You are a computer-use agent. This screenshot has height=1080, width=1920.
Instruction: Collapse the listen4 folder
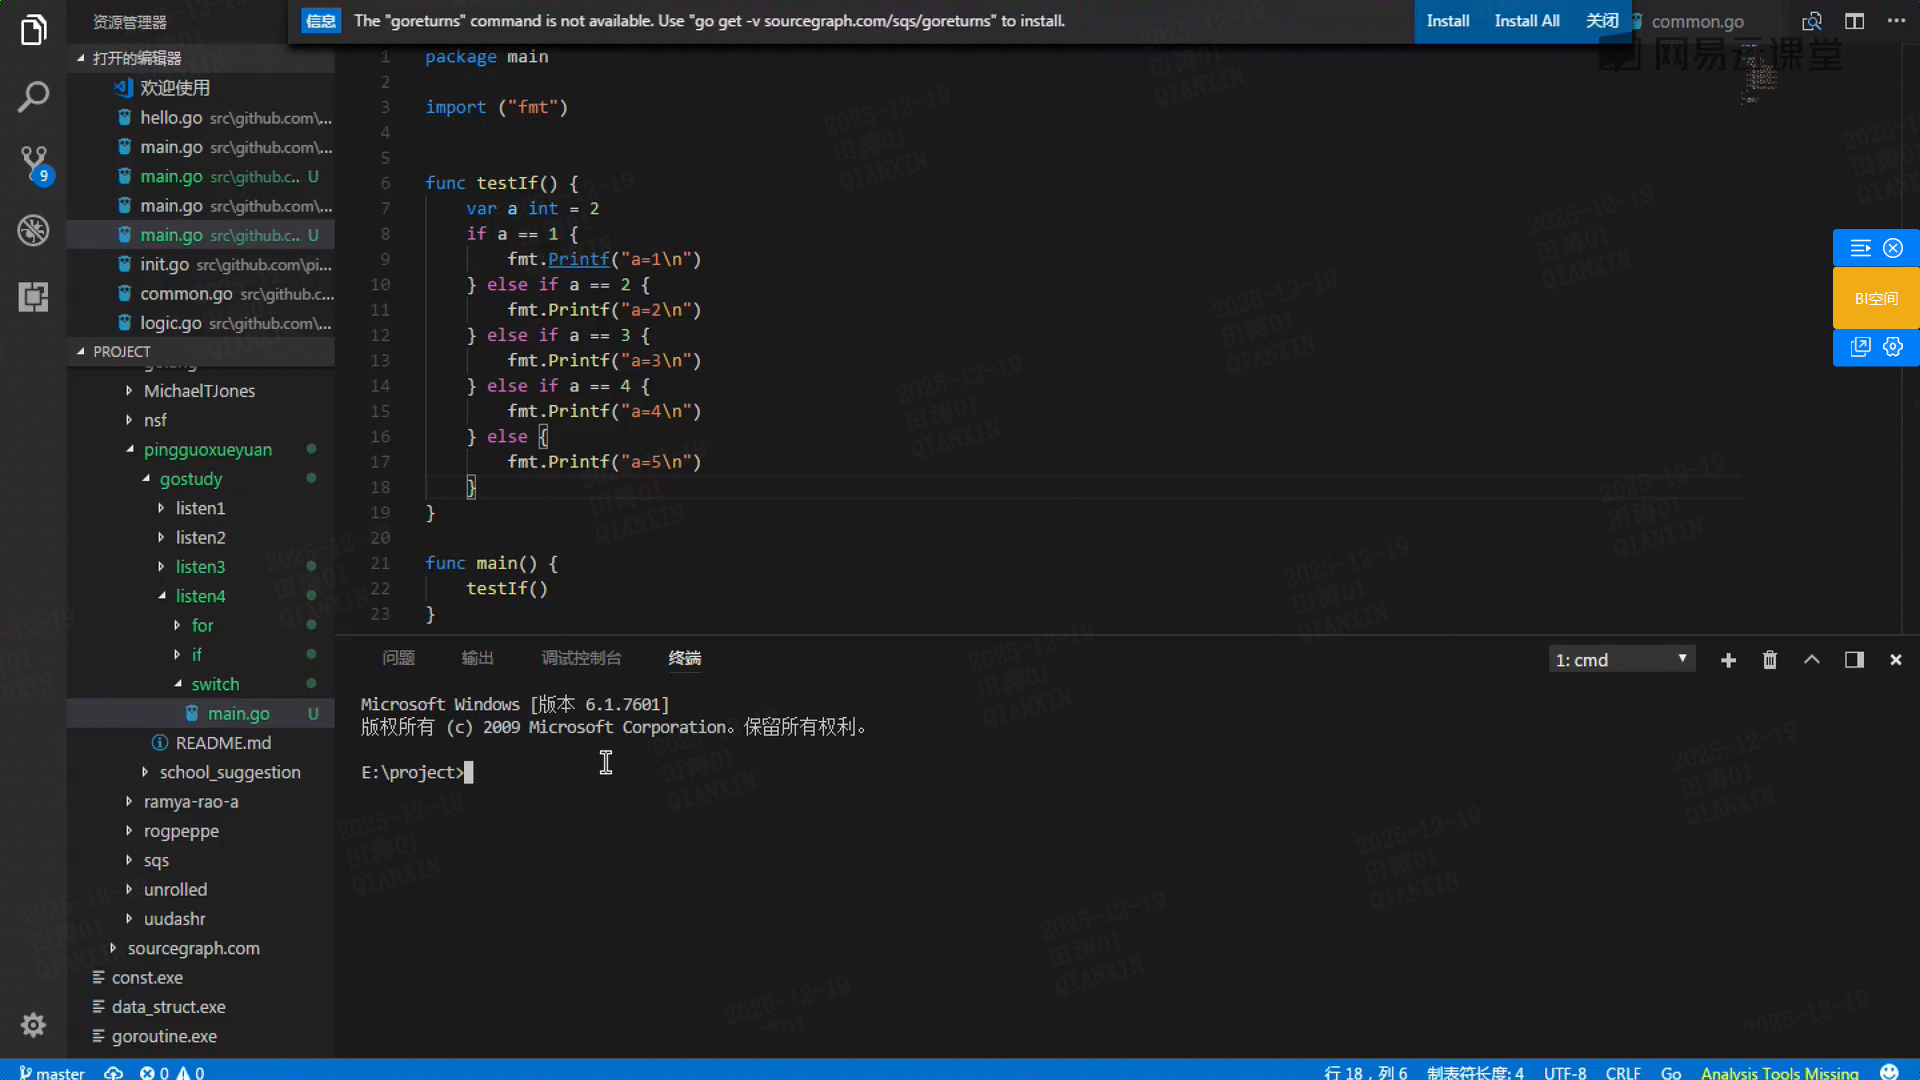(200, 596)
